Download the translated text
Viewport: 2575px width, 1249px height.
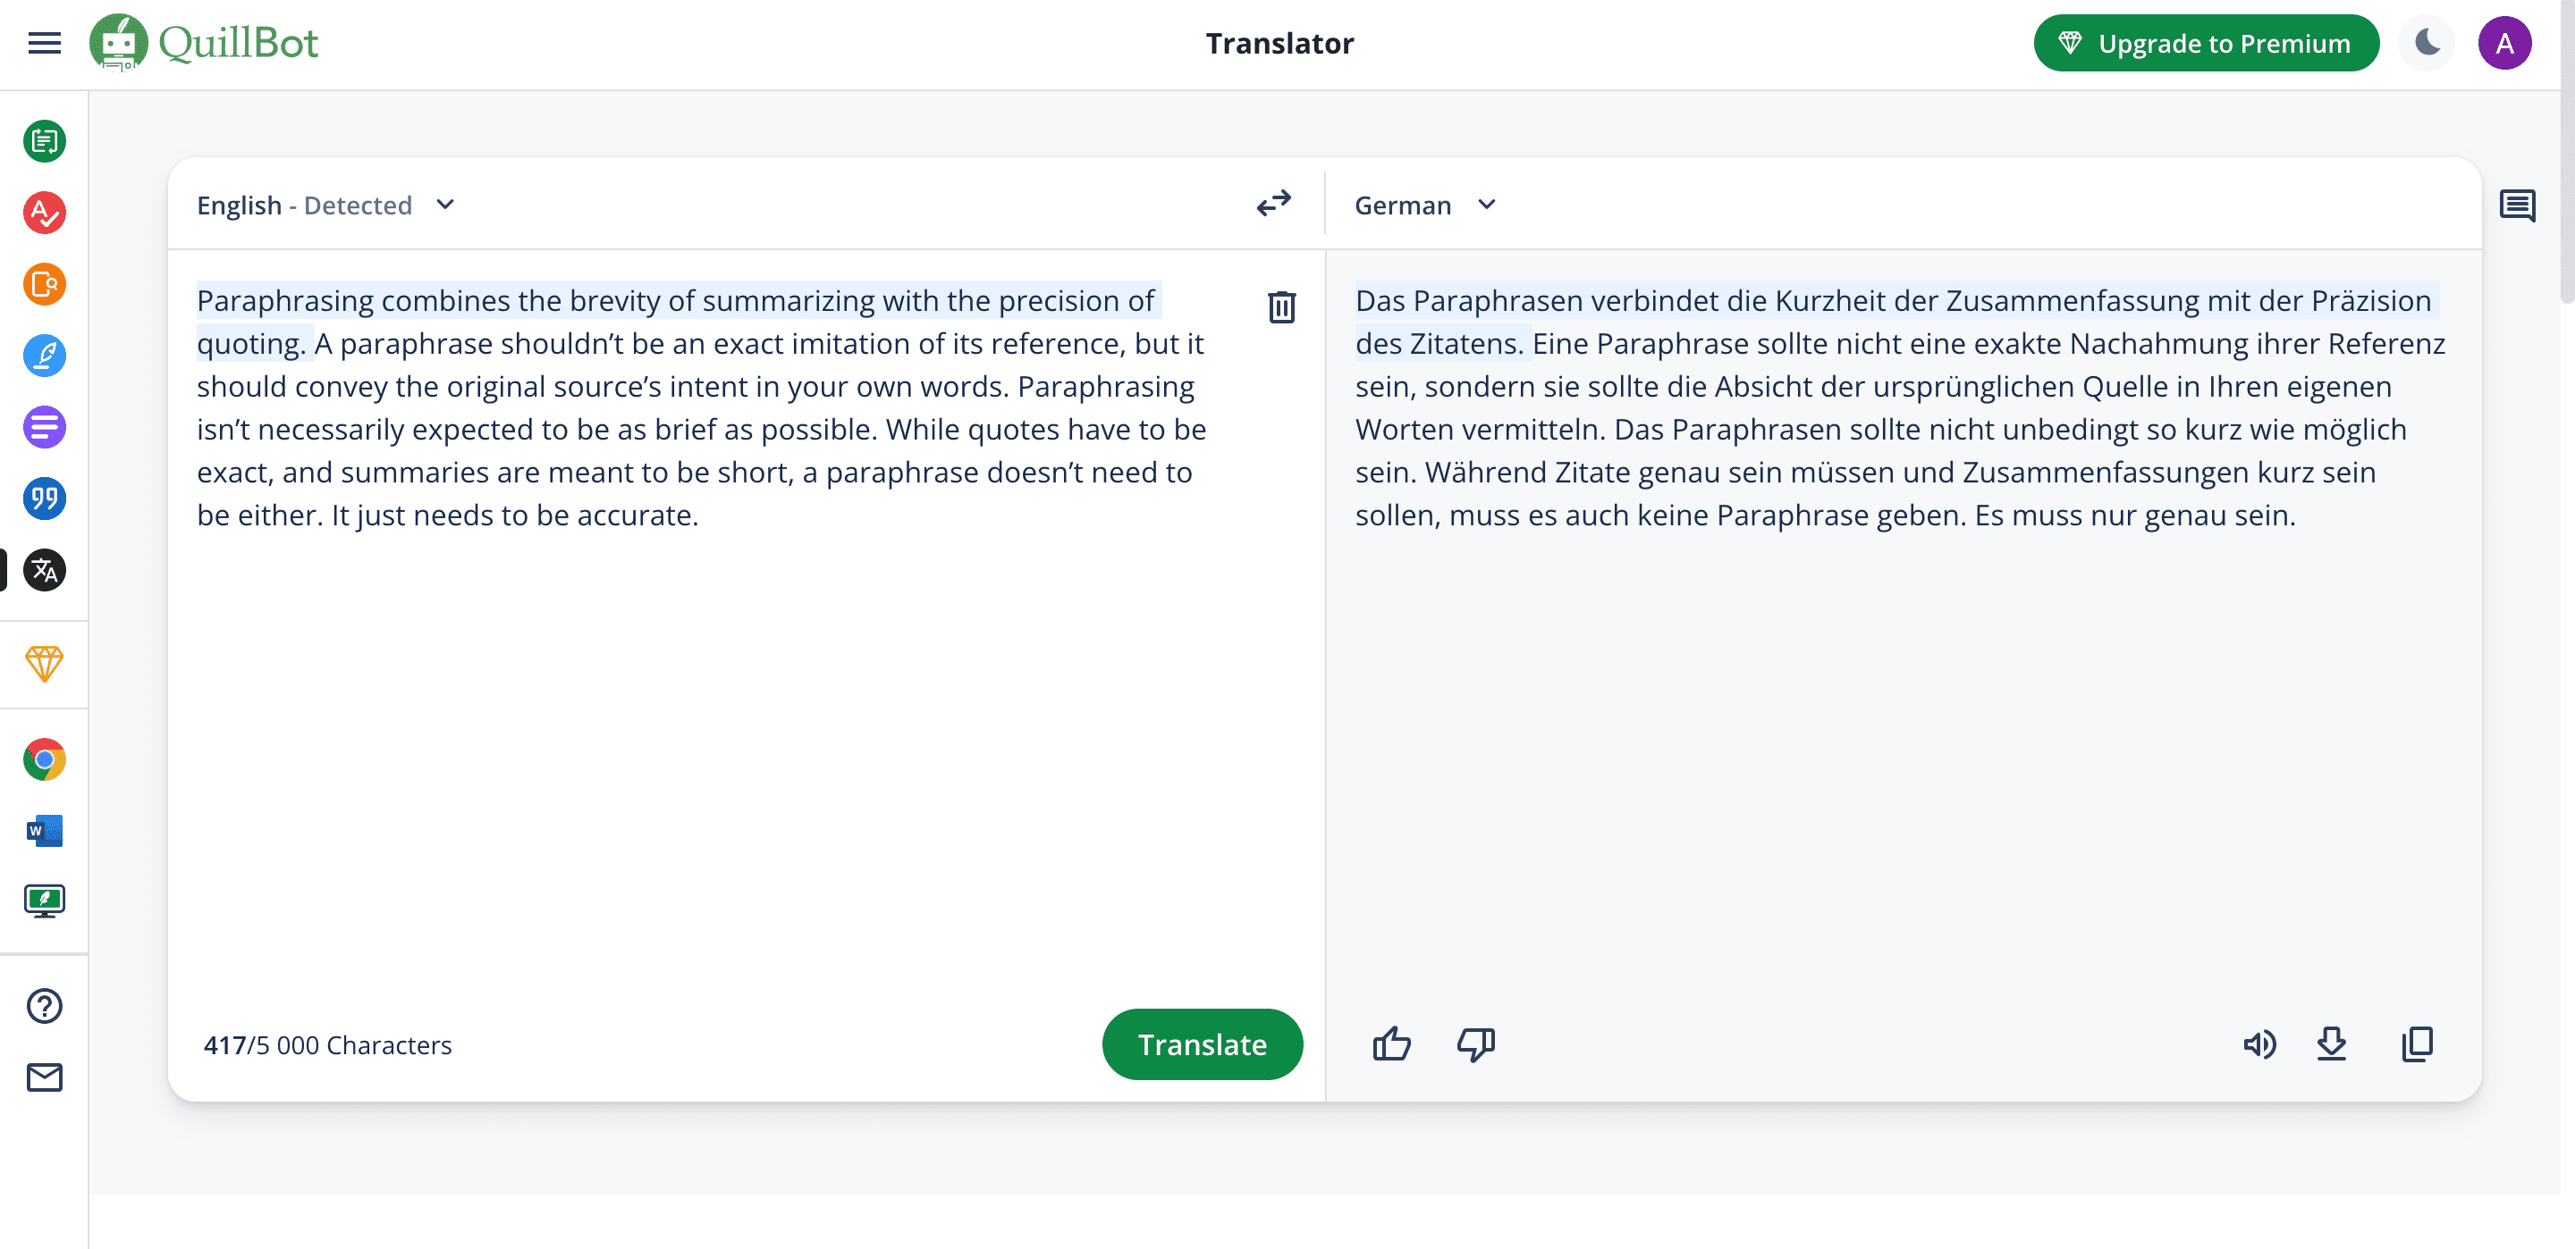[2332, 1044]
